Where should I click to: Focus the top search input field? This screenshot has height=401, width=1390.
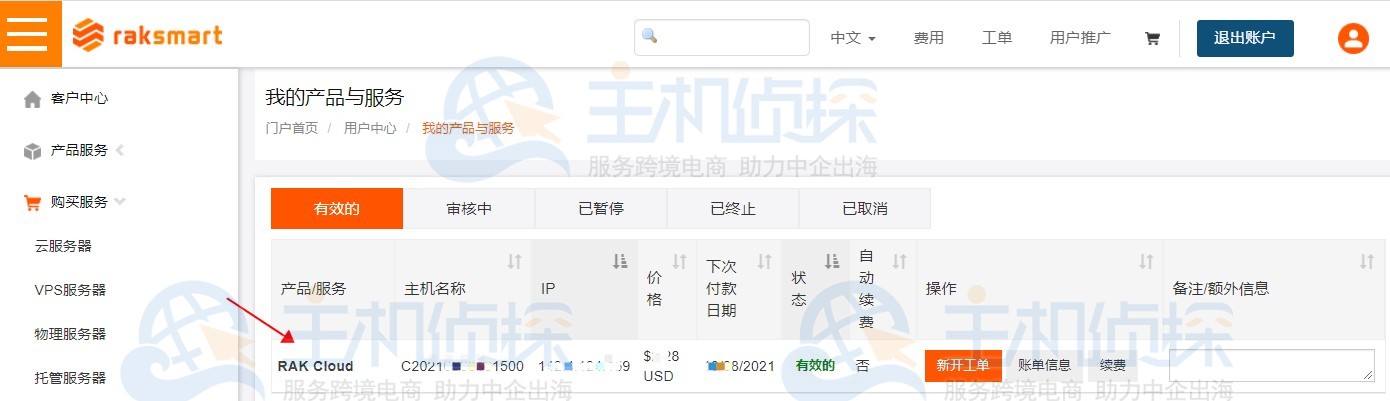coord(722,38)
